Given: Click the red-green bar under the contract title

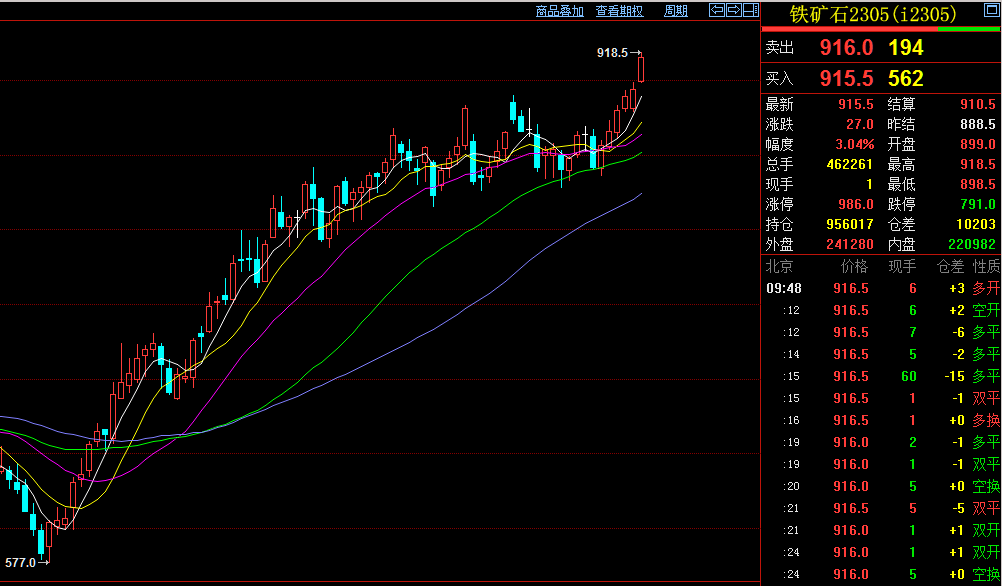Looking at the screenshot, I should [881, 30].
